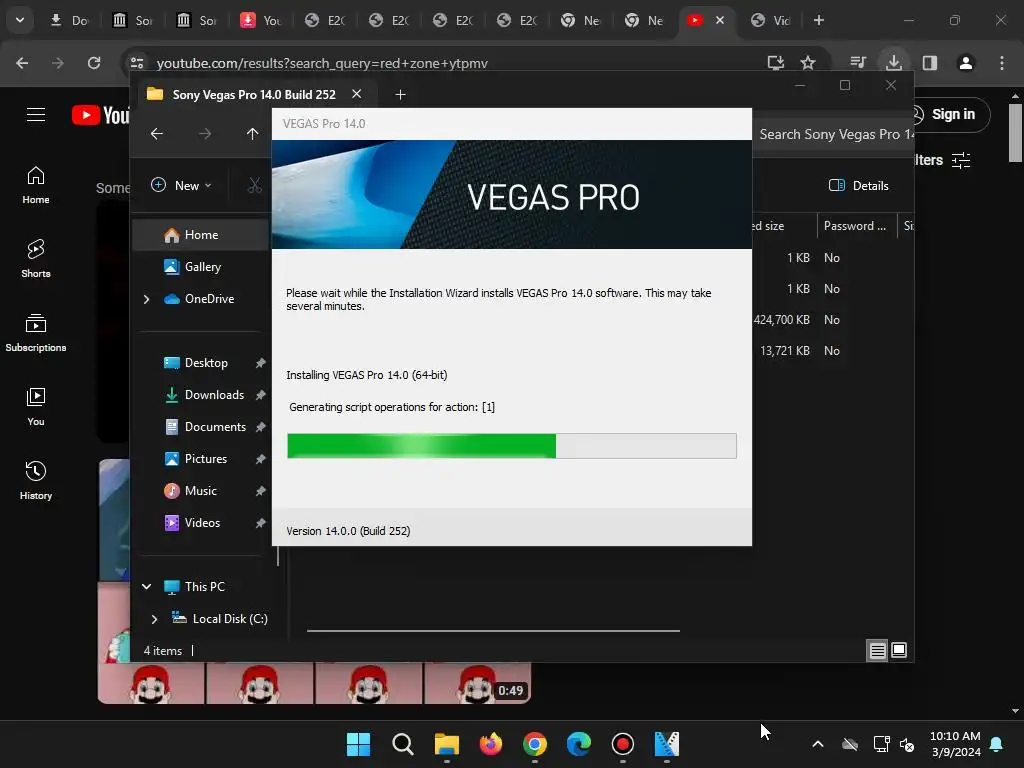This screenshot has height=768, width=1024.
Task: Bookmark this page with star icon
Action: (808, 63)
